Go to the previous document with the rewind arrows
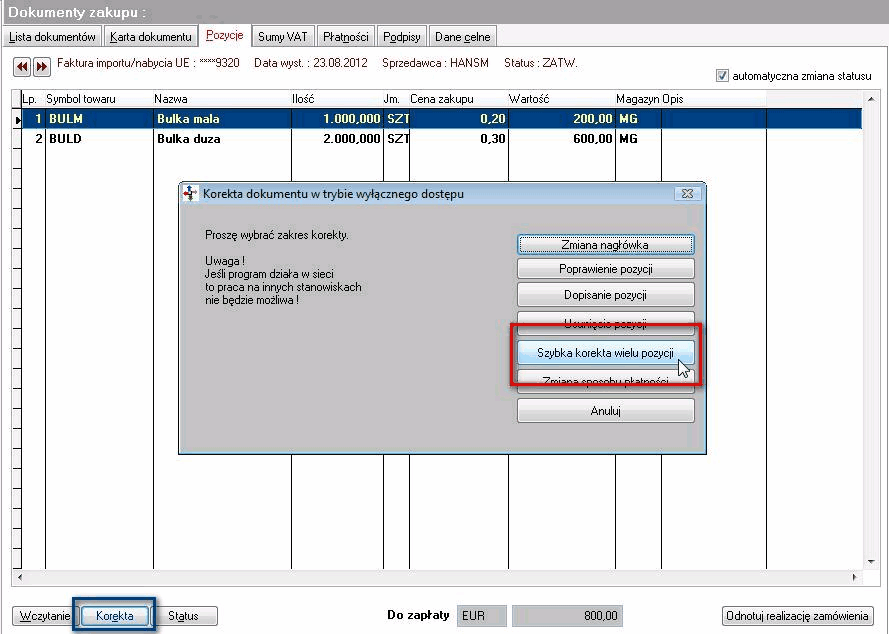The image size is (889, 634). pyautogui.click(x=22, y=67)
